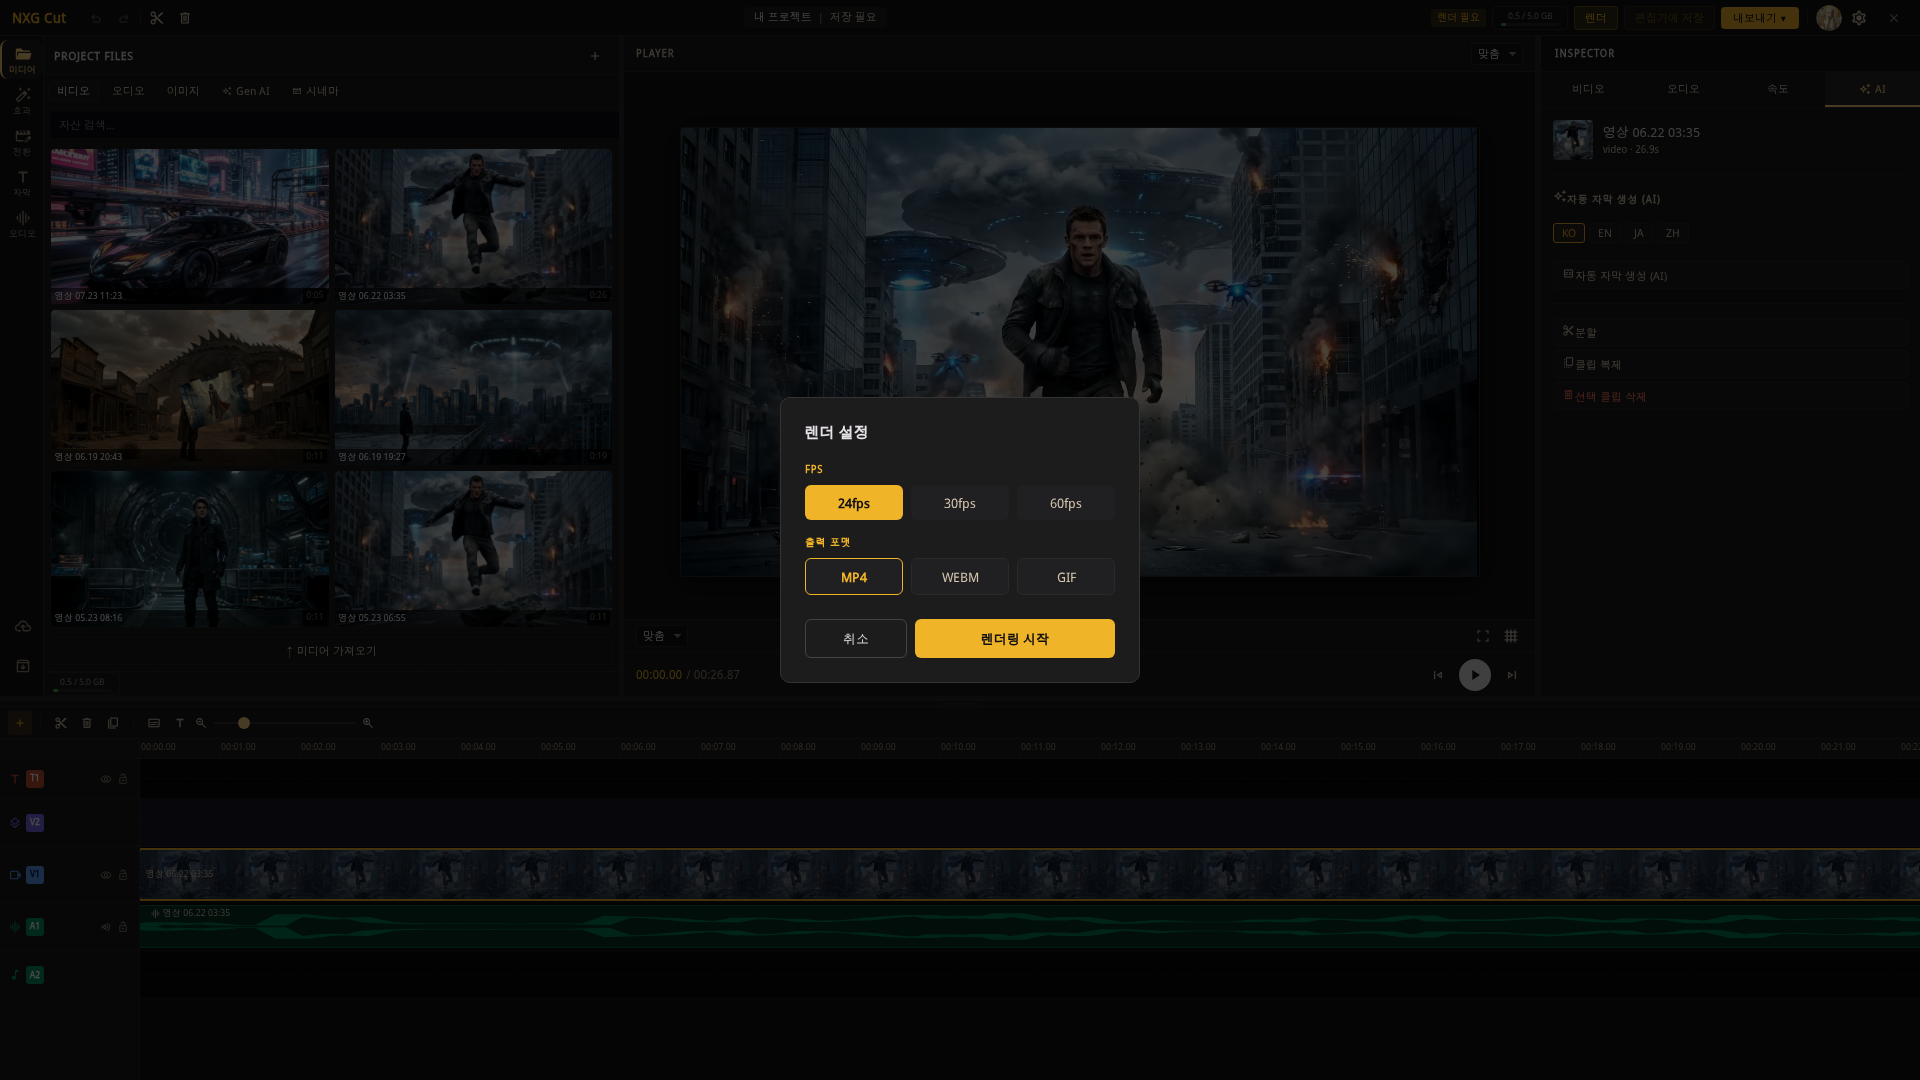Open the 맞춤 dropdown in the Player header

pos(1497,54)
